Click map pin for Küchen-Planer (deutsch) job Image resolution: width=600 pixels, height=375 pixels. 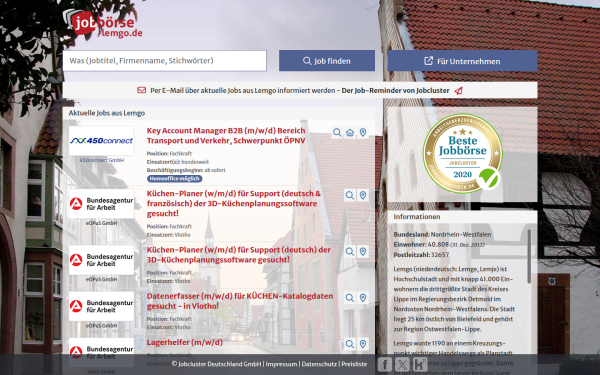pyautogui.click(x=363, y=251)
